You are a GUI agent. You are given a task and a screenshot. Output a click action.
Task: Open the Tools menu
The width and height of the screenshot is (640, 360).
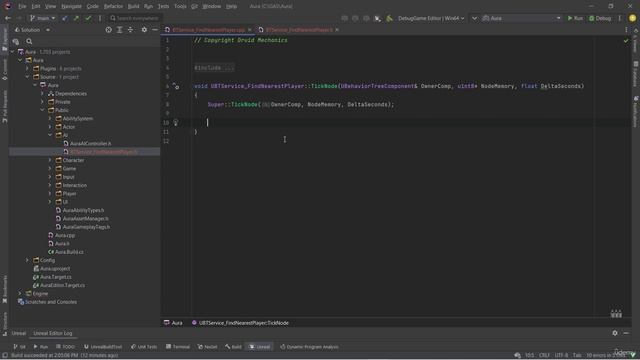(x=180, y=7)
